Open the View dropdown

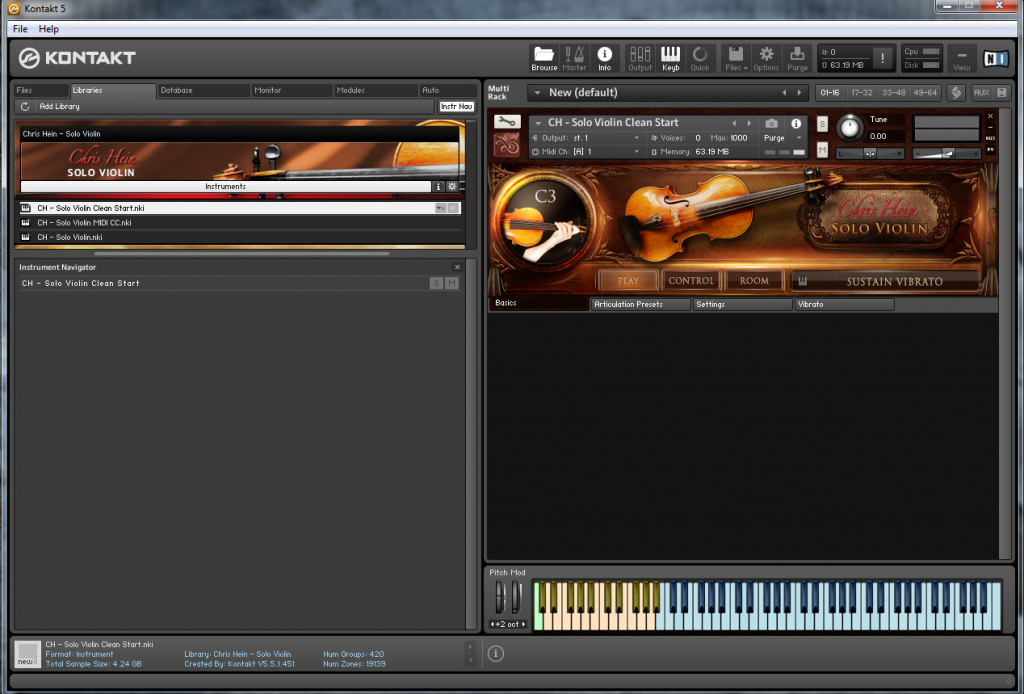pos(961,58)
